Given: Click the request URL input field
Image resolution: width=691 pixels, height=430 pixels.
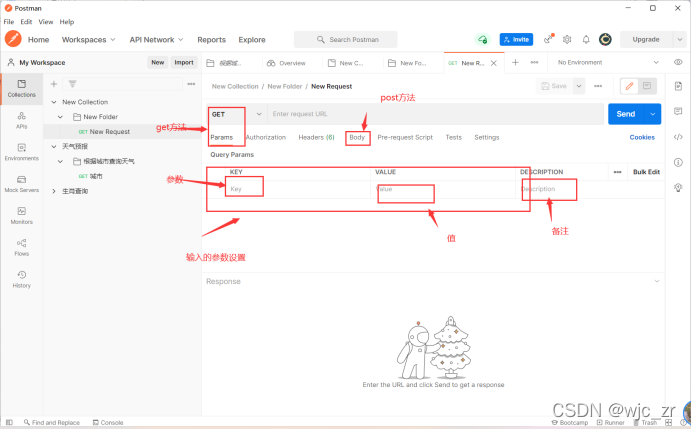Looking at the screenshot, I should coord(435,114).
